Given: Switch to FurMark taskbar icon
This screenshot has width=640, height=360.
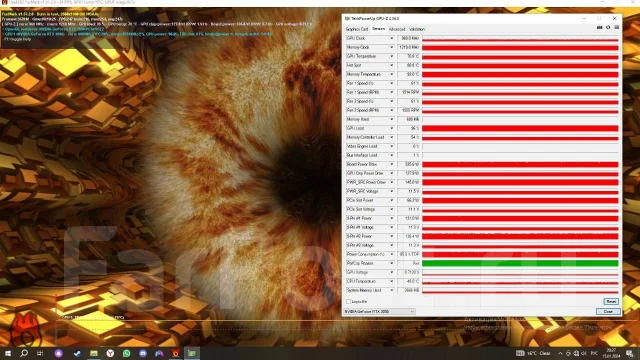Looking at the screenshot, I should (176, 353).
